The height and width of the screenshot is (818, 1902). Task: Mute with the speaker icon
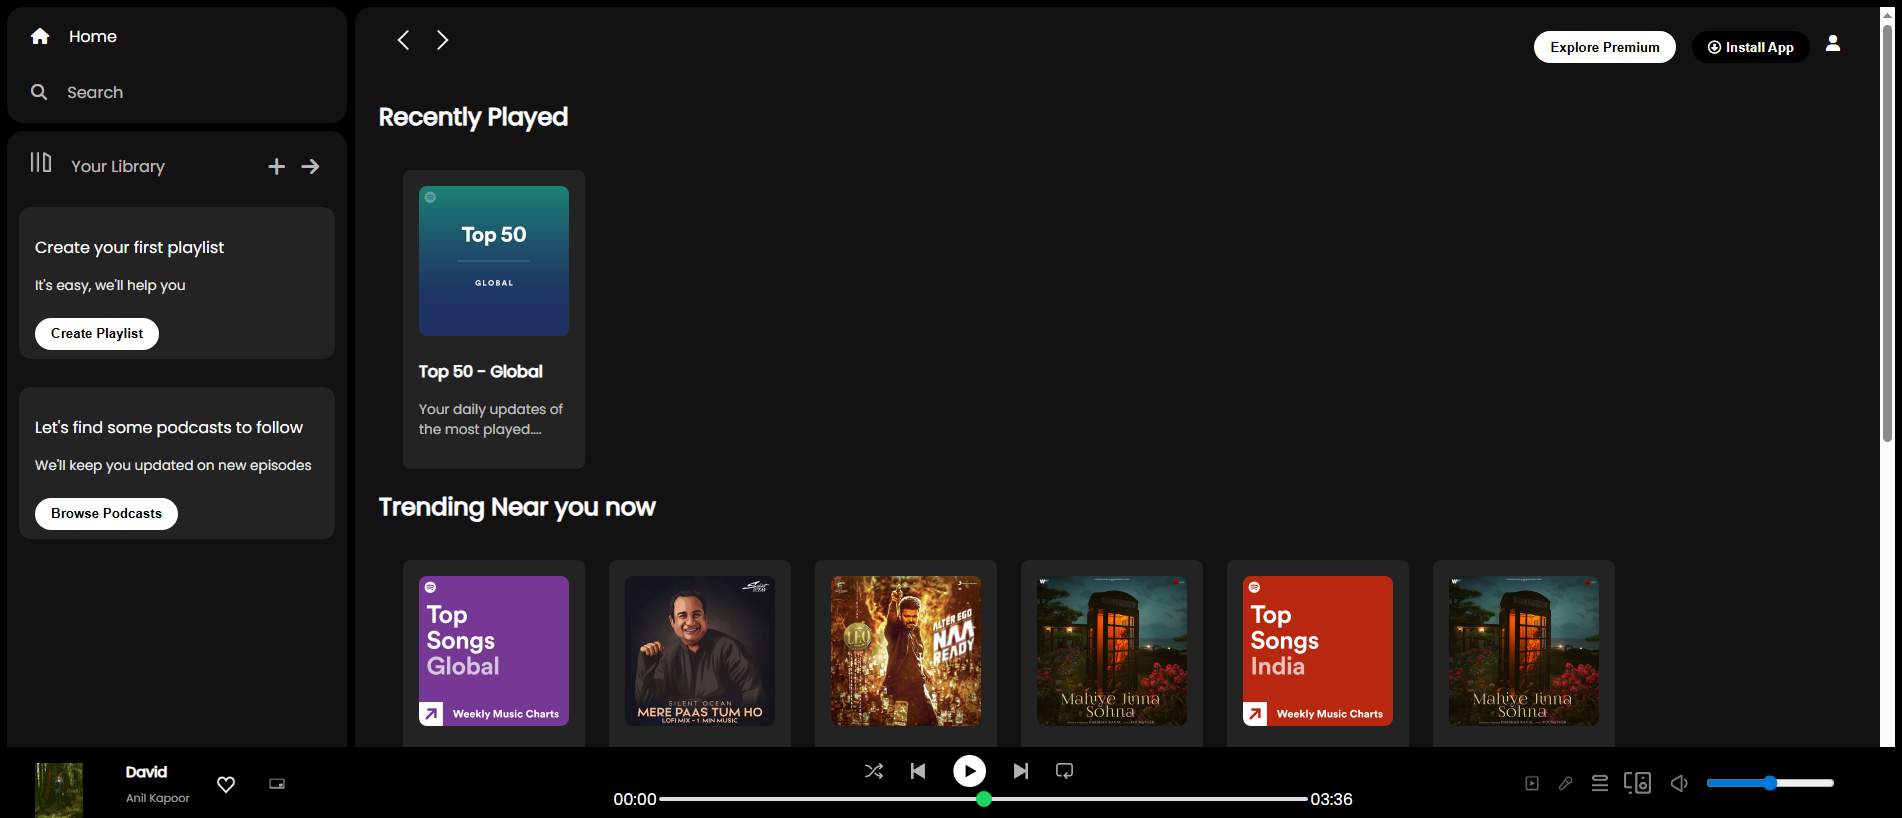tap(1679, 783)
